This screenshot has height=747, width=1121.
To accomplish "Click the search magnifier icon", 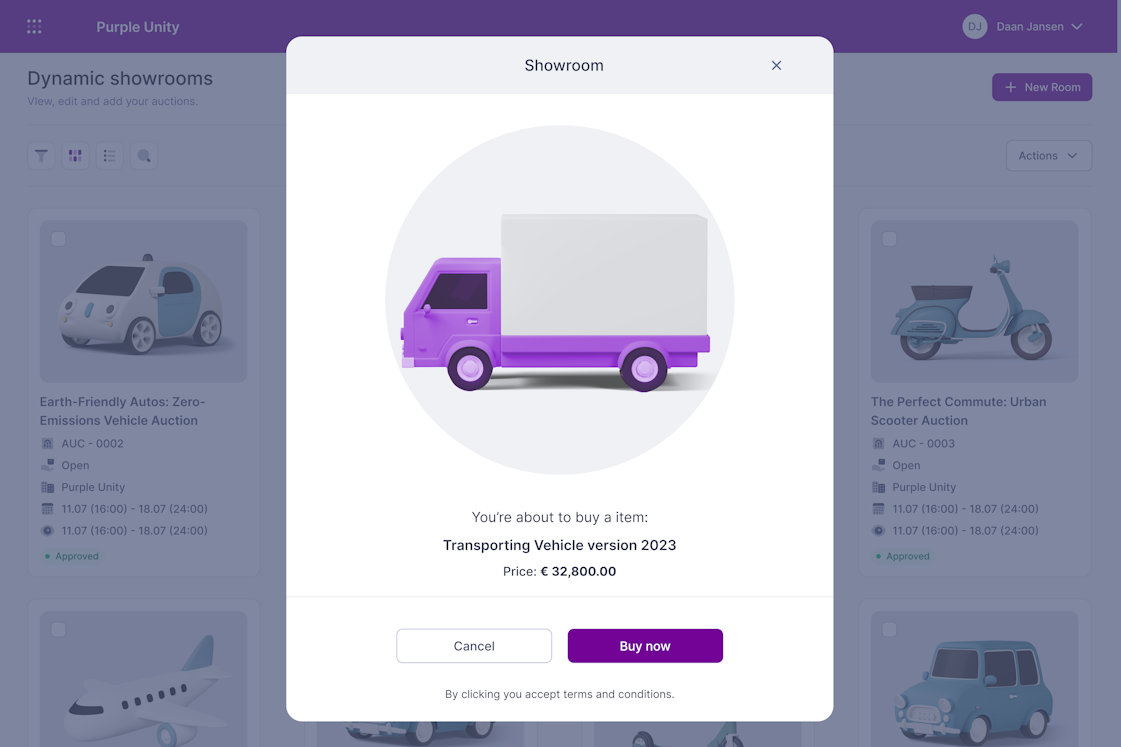I will point(144,155).
